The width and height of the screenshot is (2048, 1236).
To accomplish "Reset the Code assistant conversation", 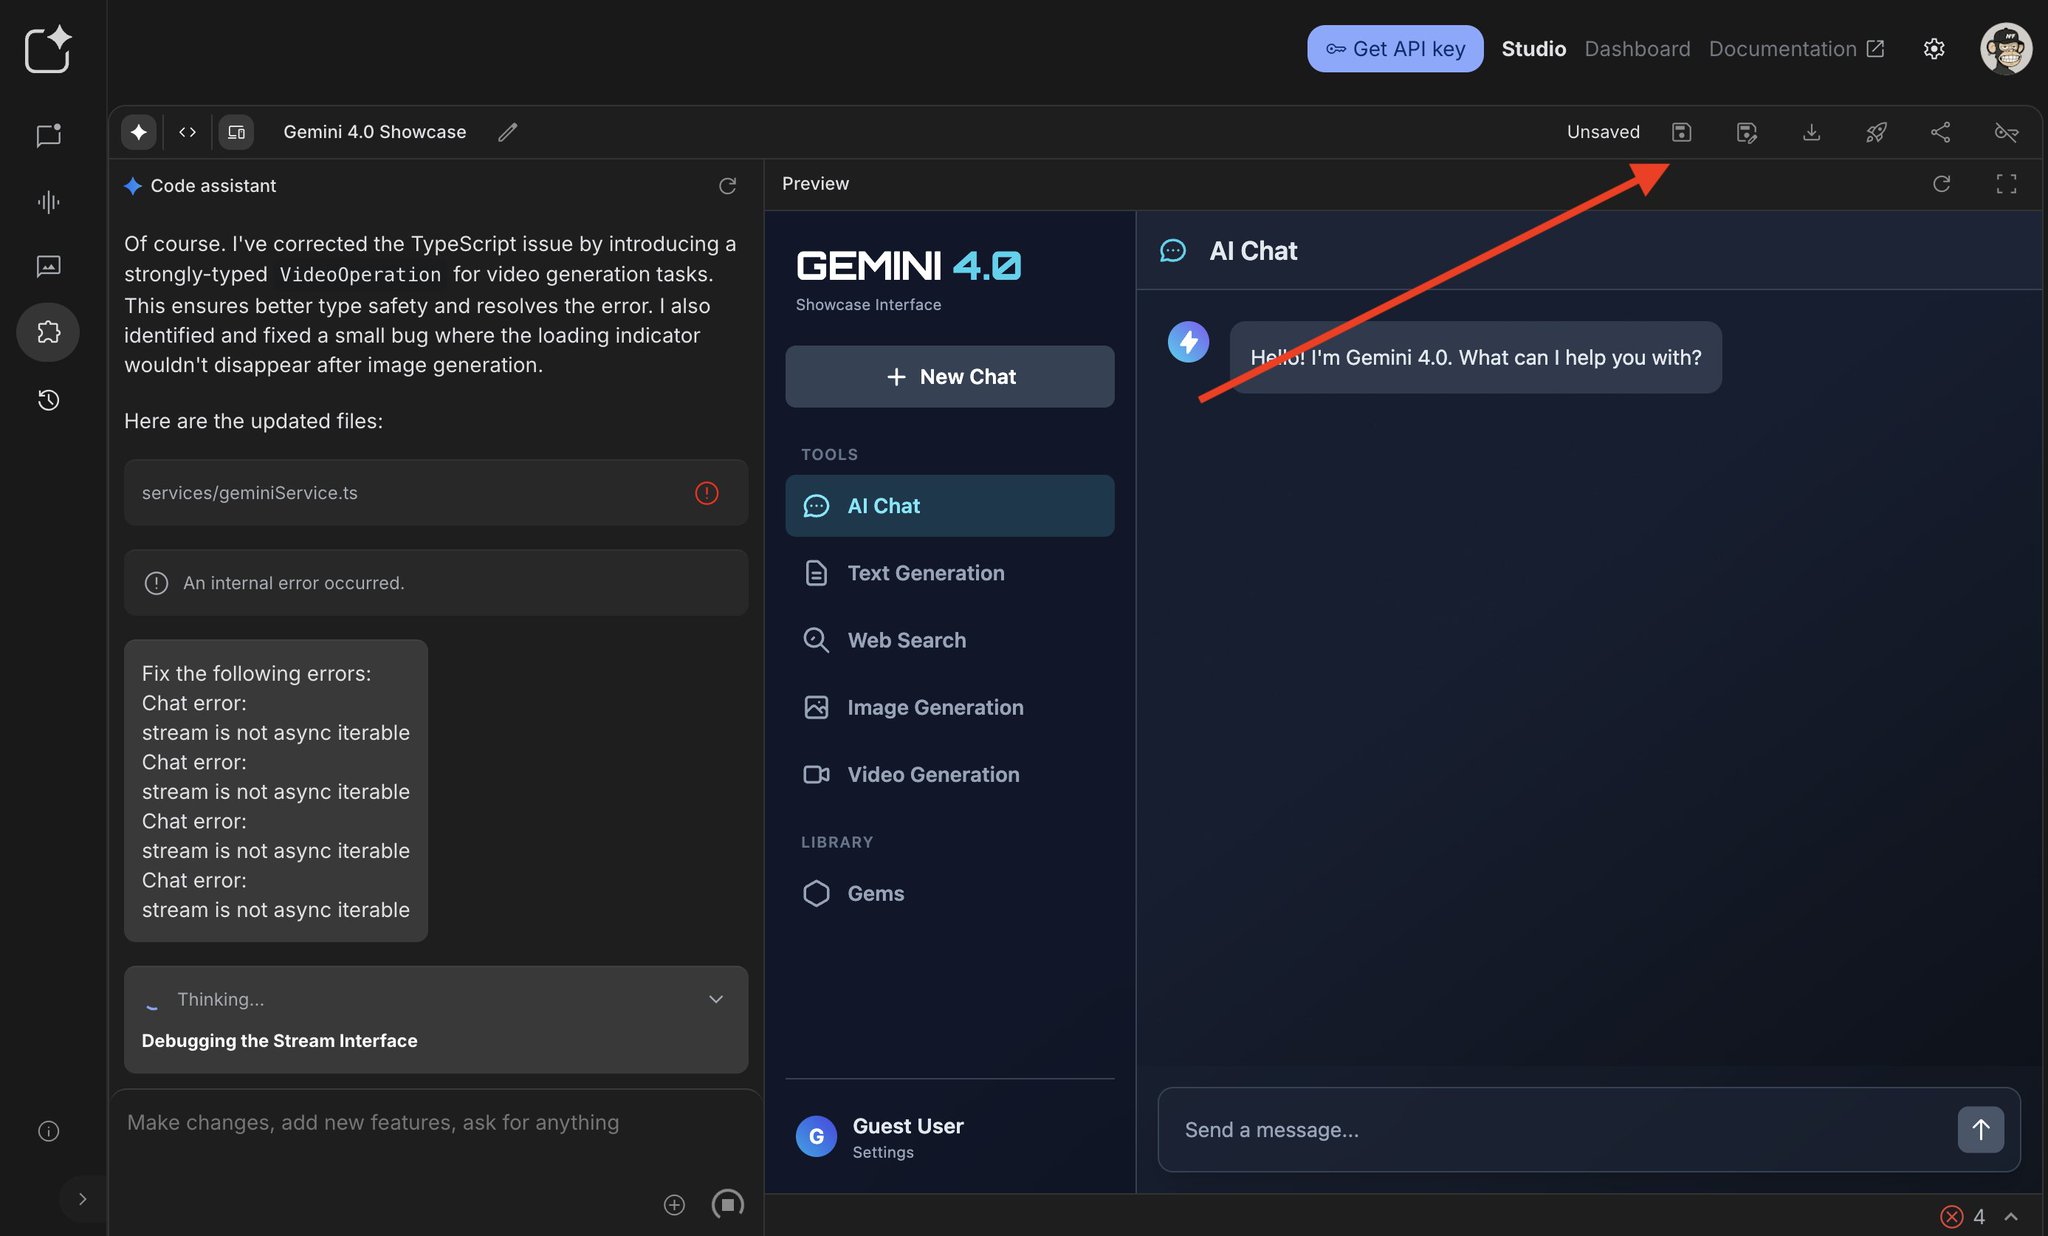I will pos(727,186).
